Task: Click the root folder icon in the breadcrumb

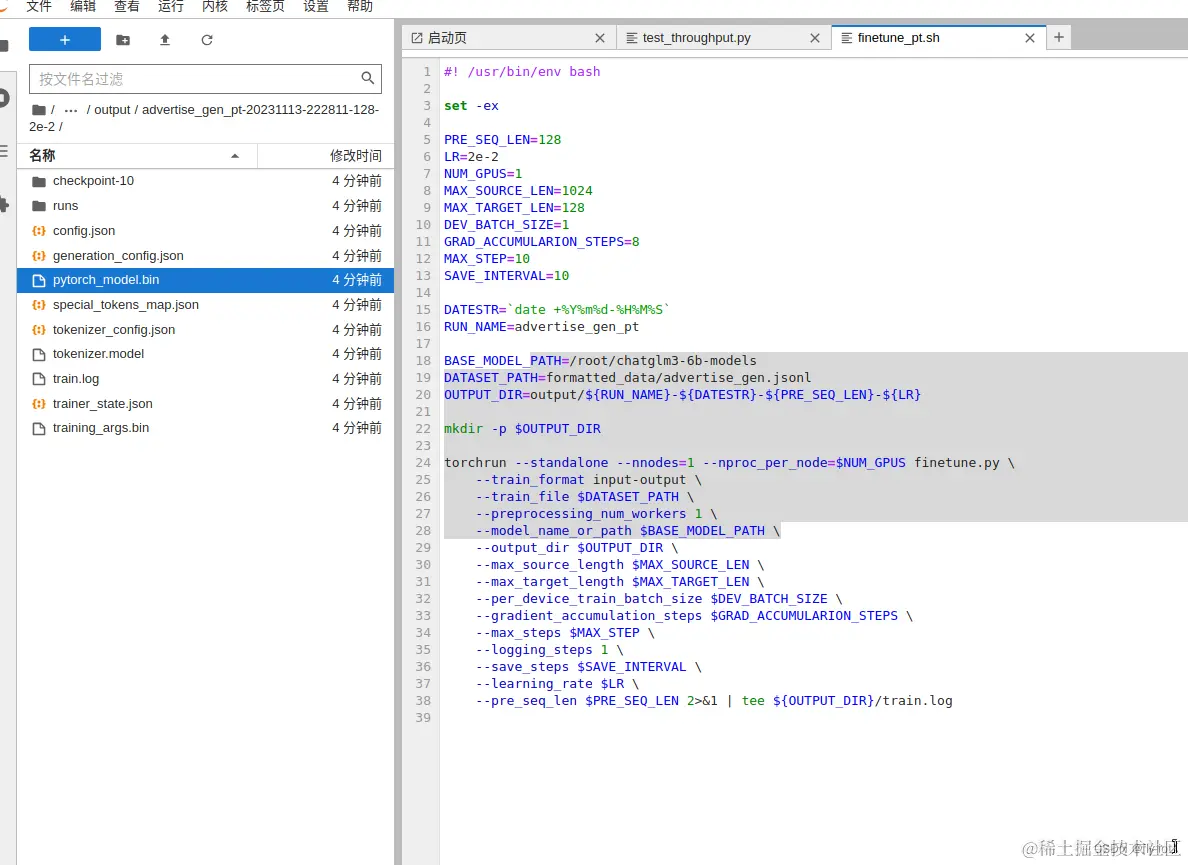Action: pos(39,110)
